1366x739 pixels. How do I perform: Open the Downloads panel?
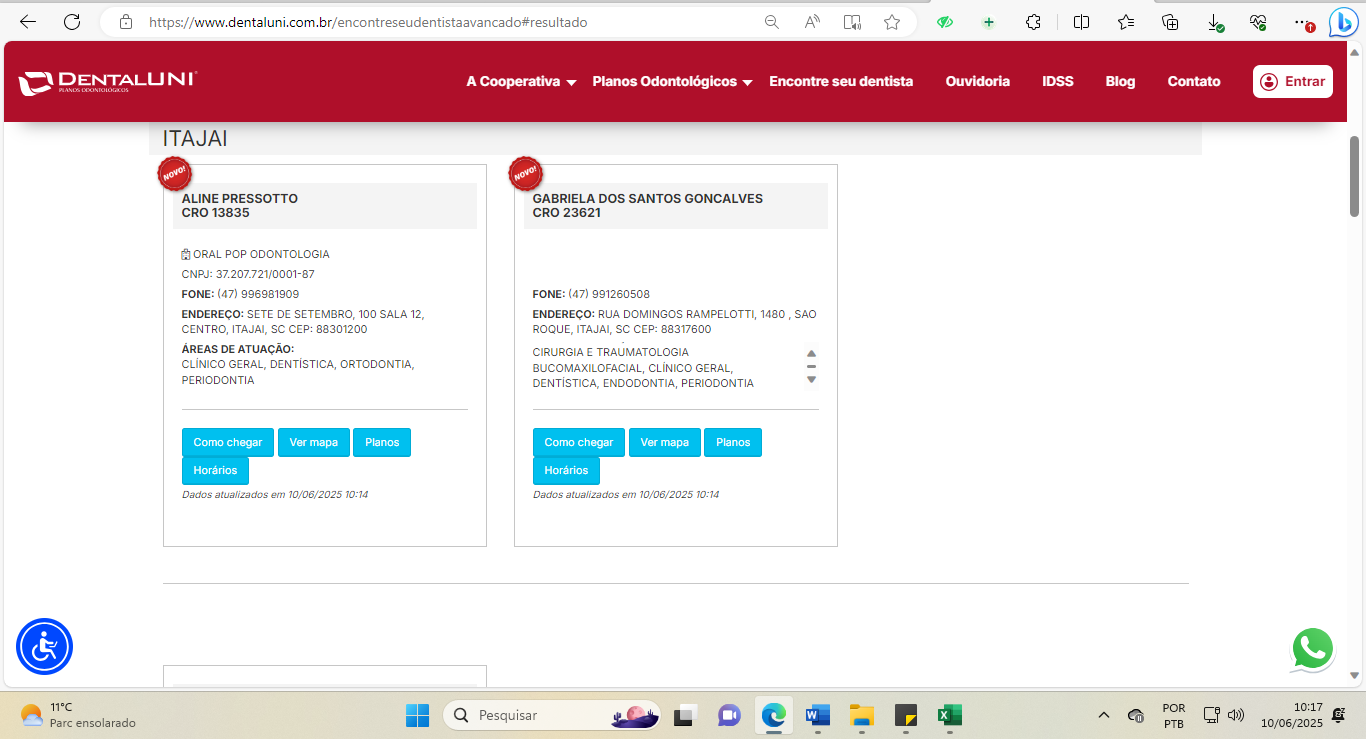click(x=1215, y=22)
